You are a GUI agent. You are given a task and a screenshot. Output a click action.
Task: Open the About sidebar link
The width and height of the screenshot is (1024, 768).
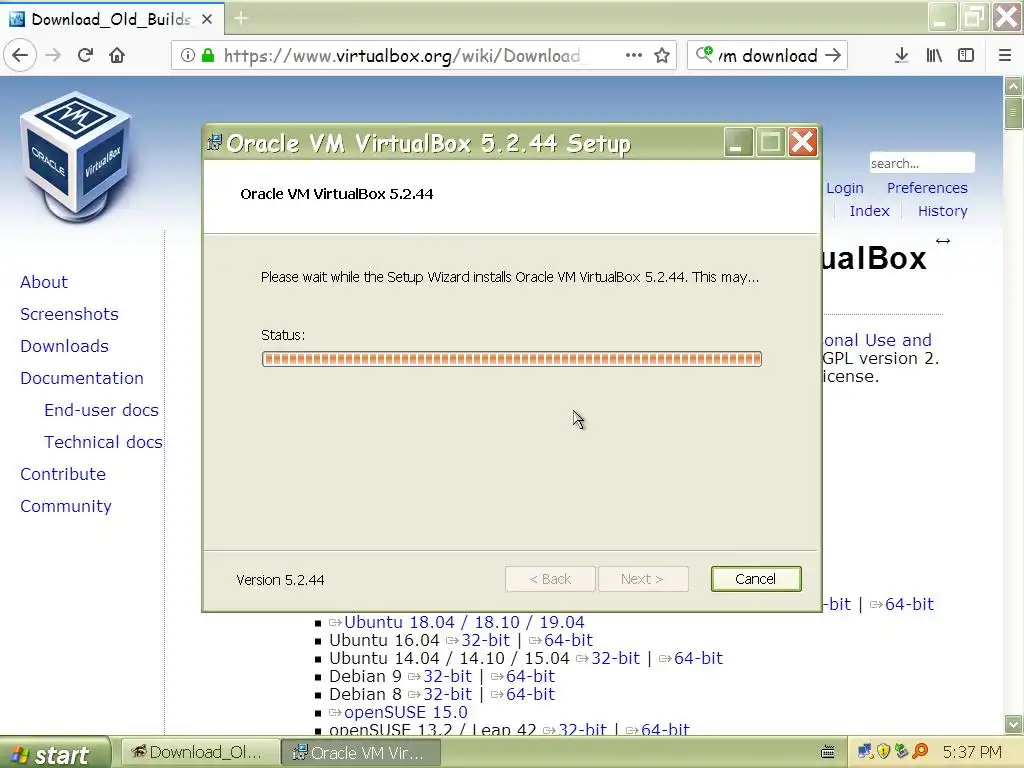point(44,282)
